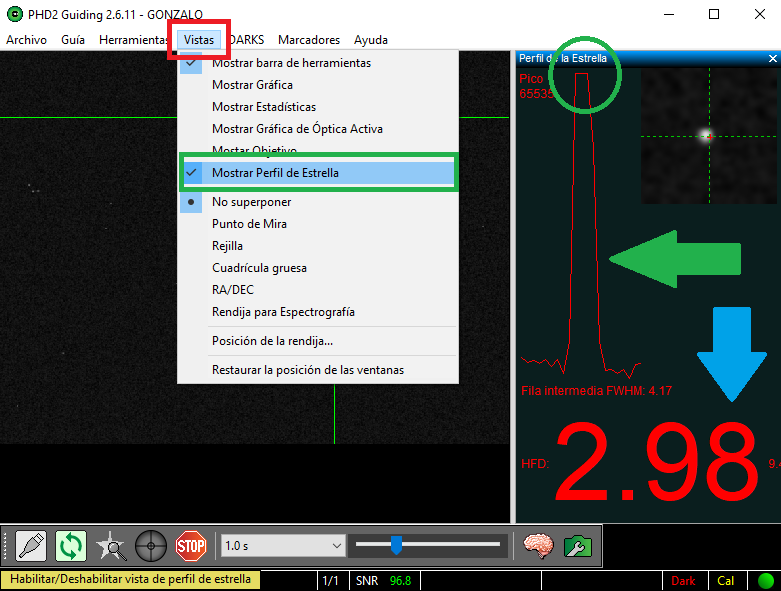Begin guiding with the crosshair icon

[151, 546]
